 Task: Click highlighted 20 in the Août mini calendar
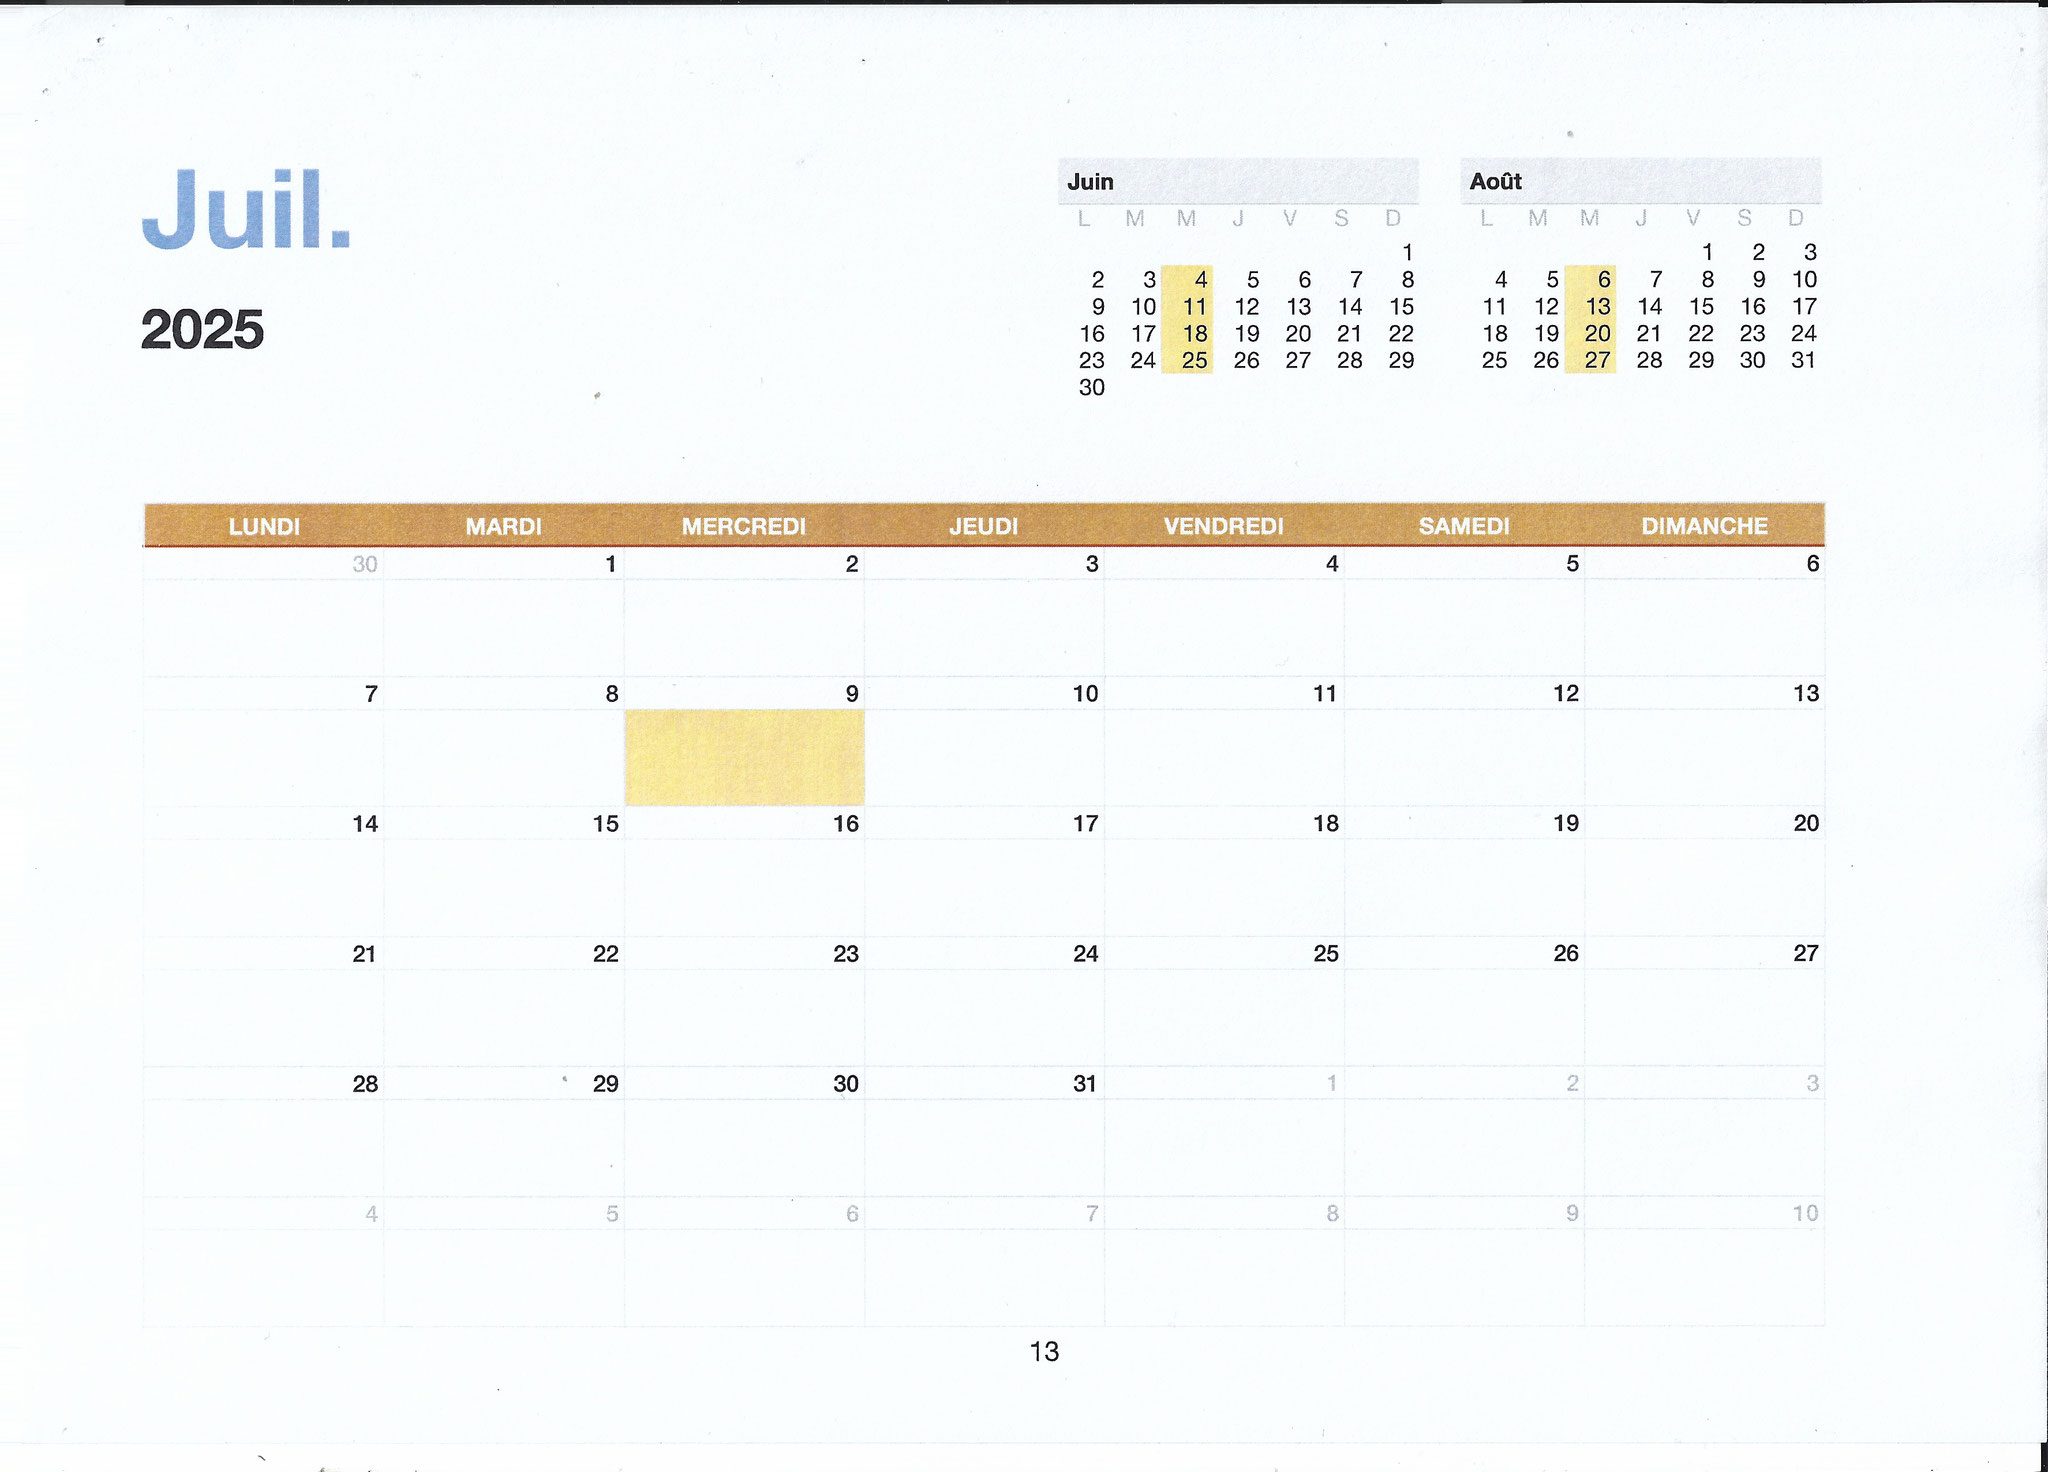1598,334
